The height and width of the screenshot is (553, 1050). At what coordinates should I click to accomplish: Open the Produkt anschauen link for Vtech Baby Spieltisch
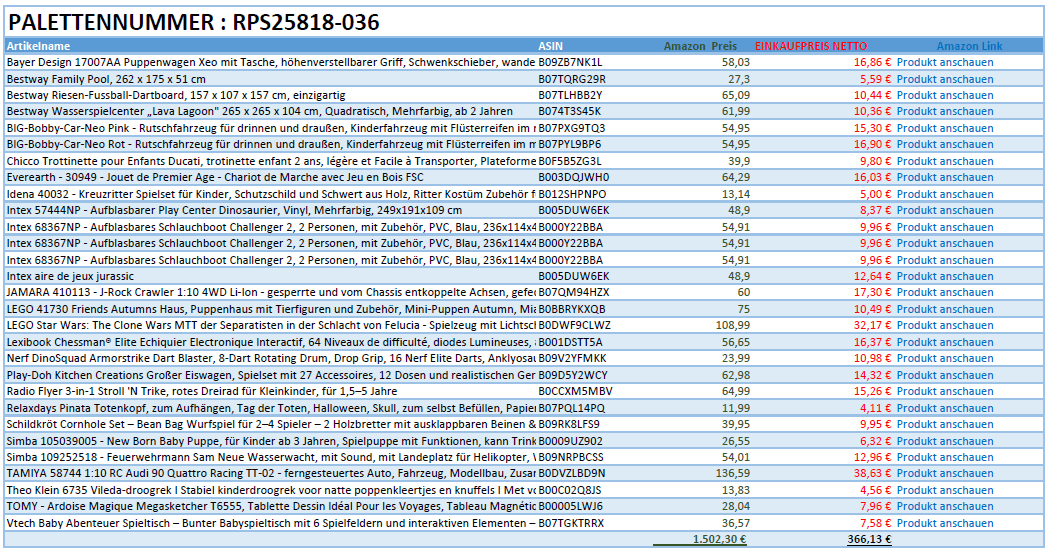point(944,523)
